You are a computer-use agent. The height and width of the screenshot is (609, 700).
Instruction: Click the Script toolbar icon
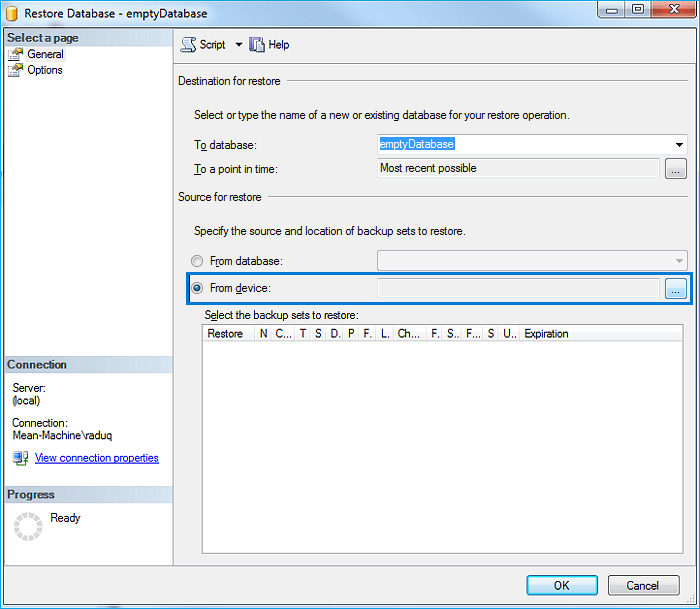click(x=188, y=45)
